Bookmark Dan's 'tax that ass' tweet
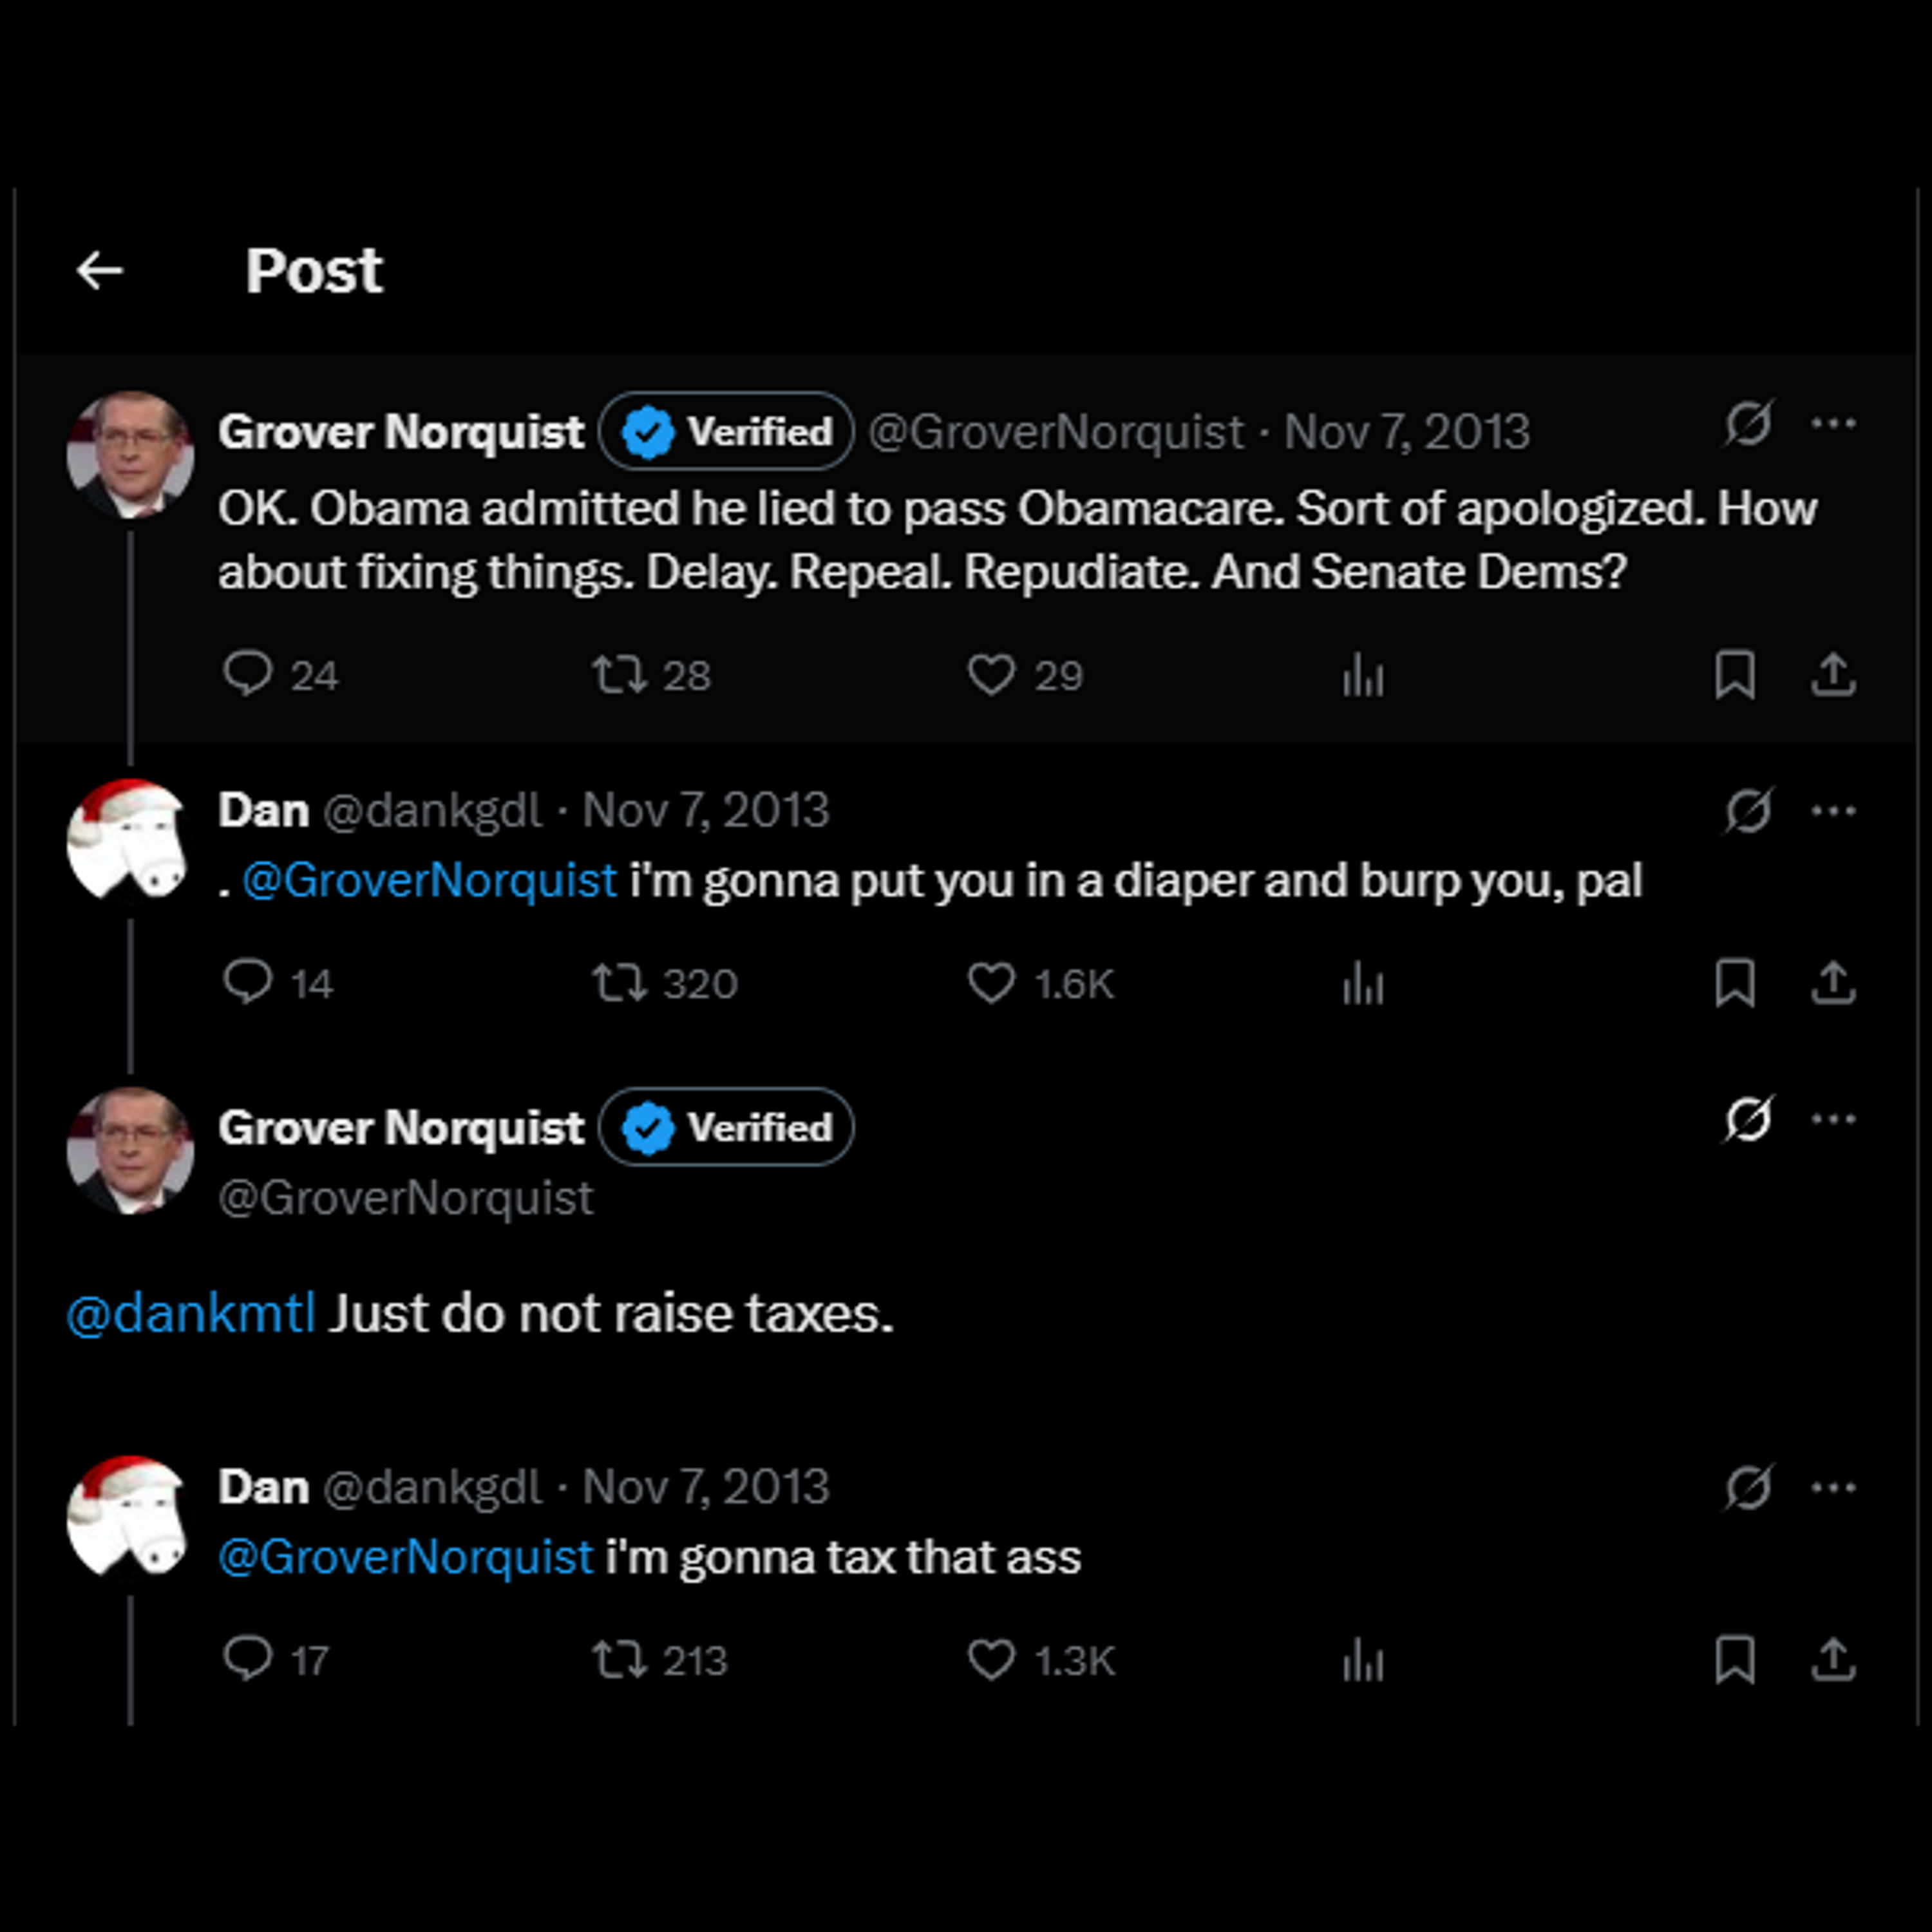The width and height of the screenshot is (1932, 1932). click(x=1735, y=1660)
